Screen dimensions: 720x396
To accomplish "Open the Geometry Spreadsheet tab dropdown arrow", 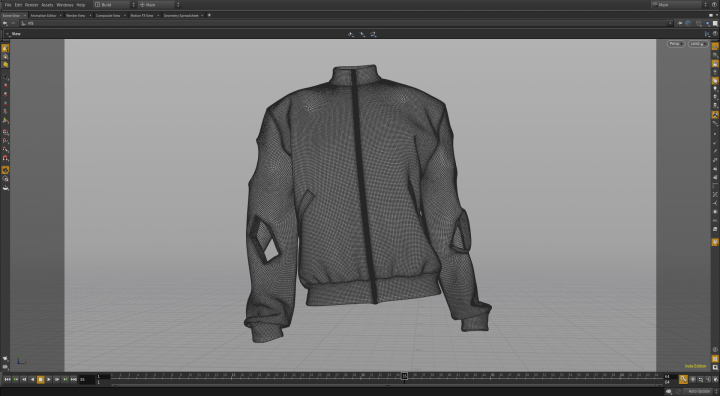I will 203,15.
